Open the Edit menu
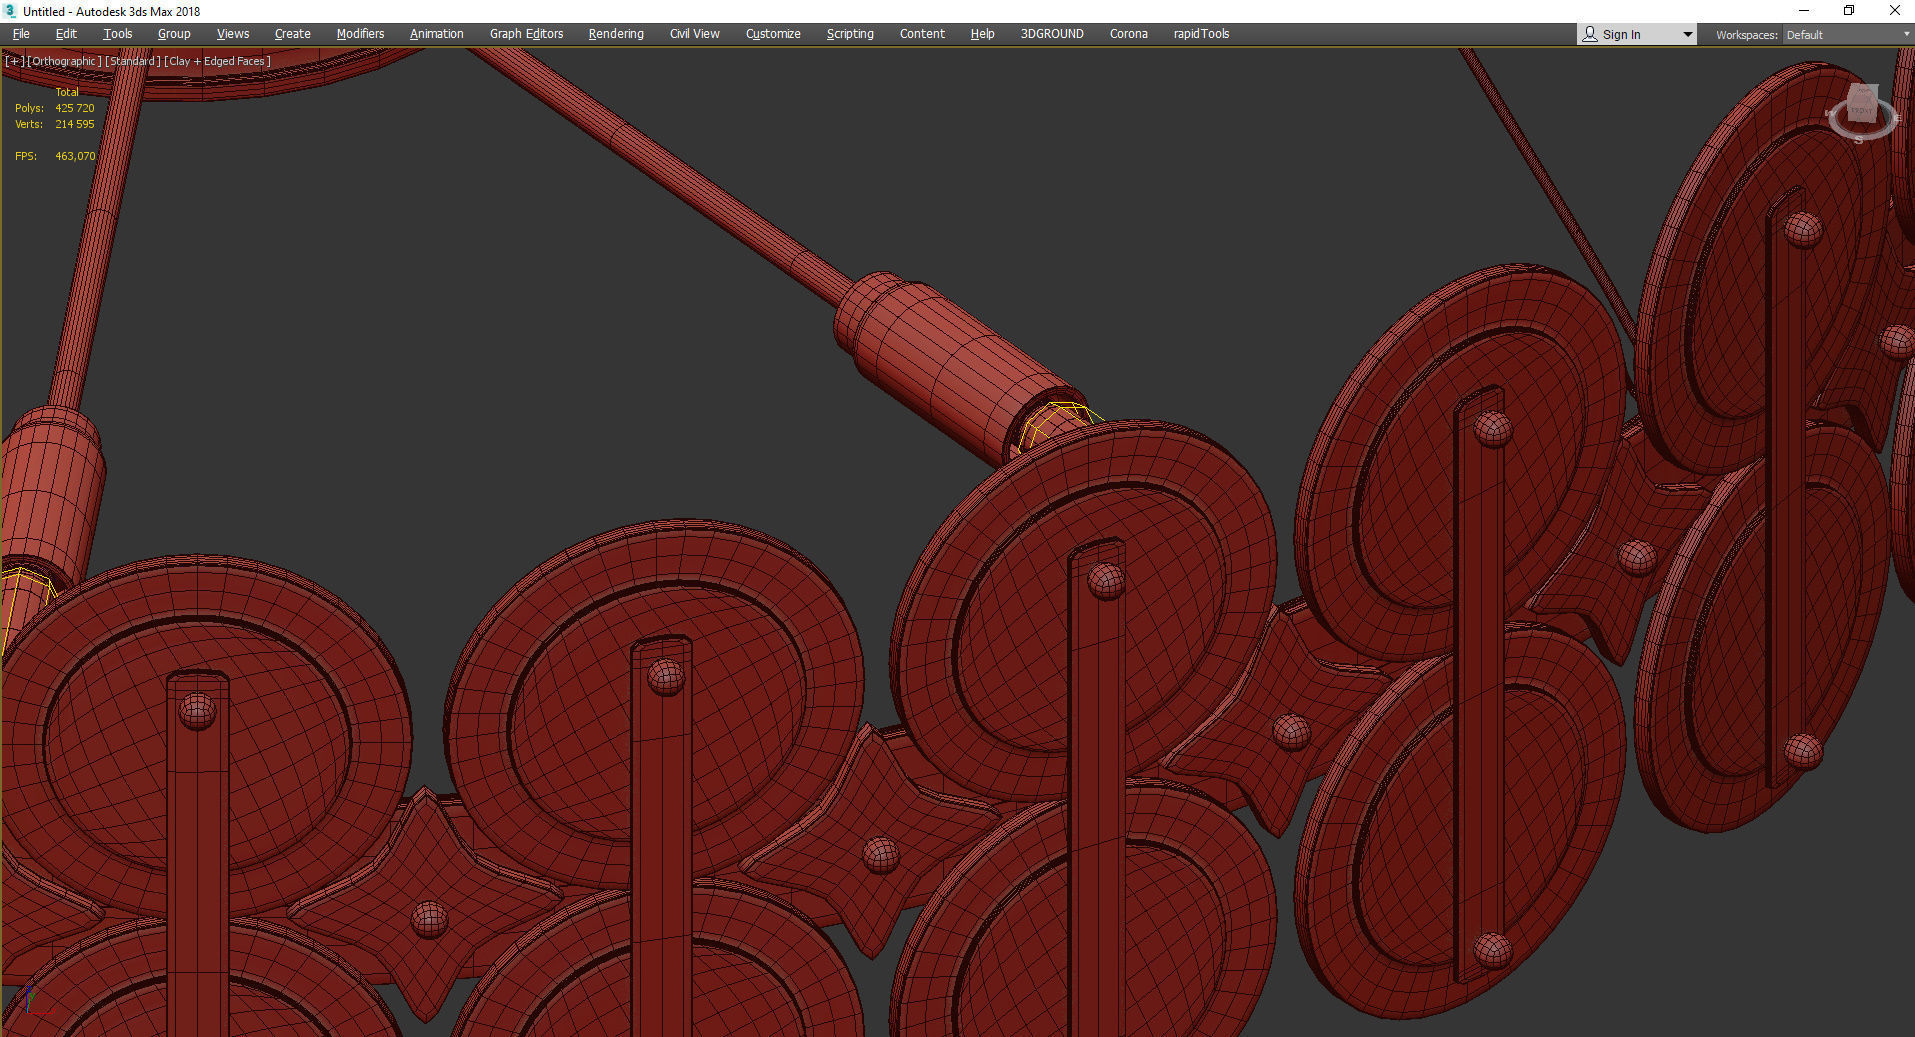This screenshot has height=1037, width=1915. (x=66, y=34)
